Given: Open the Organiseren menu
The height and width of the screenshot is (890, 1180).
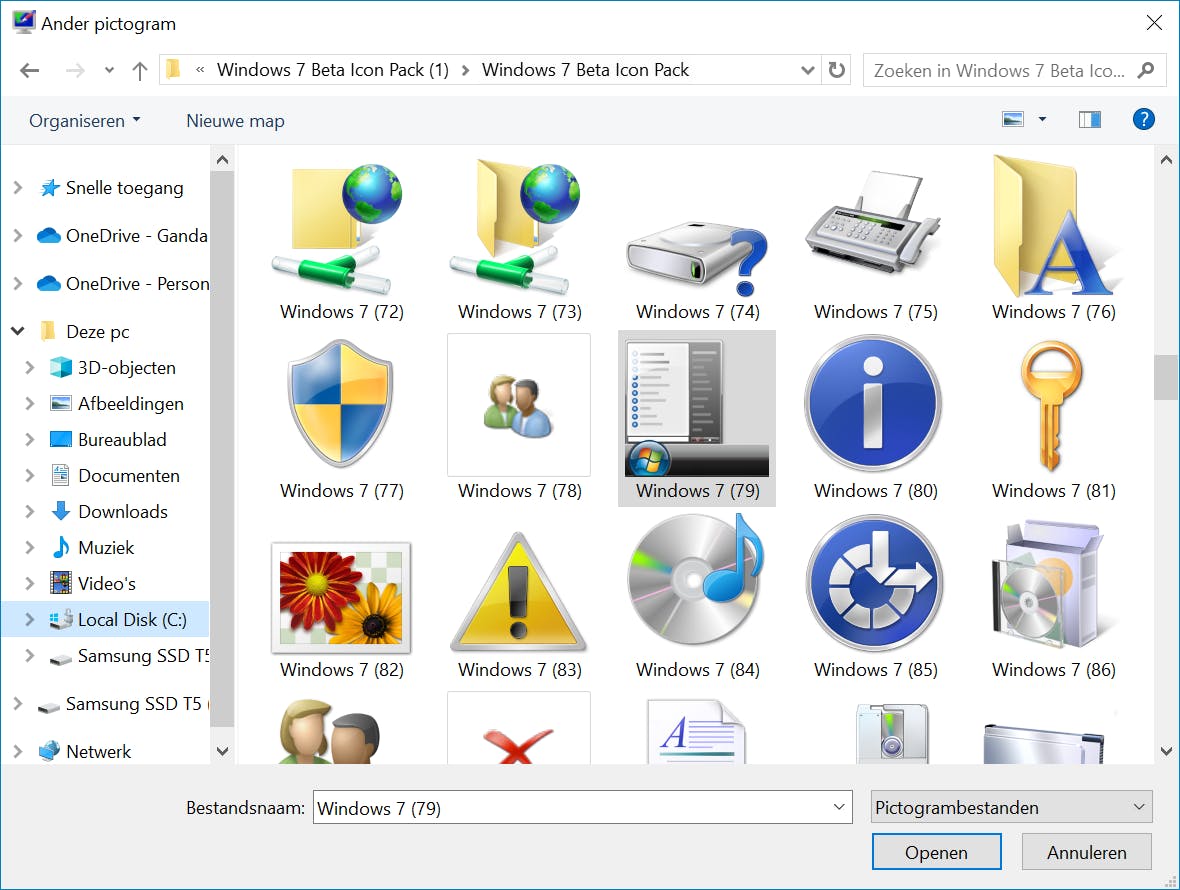Looking at the screenshot, I should tap(84, 120).
